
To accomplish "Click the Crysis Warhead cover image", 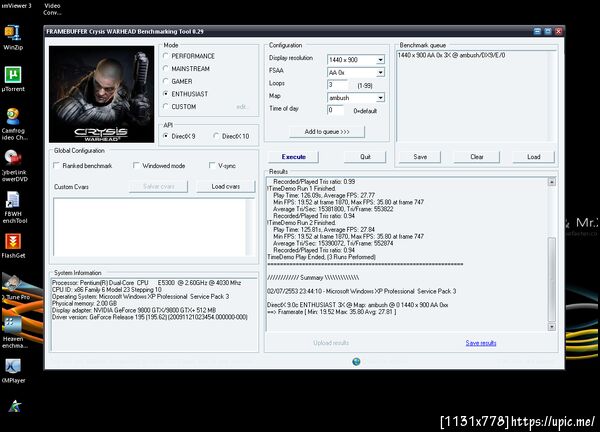I will click(x=101, y=94).
